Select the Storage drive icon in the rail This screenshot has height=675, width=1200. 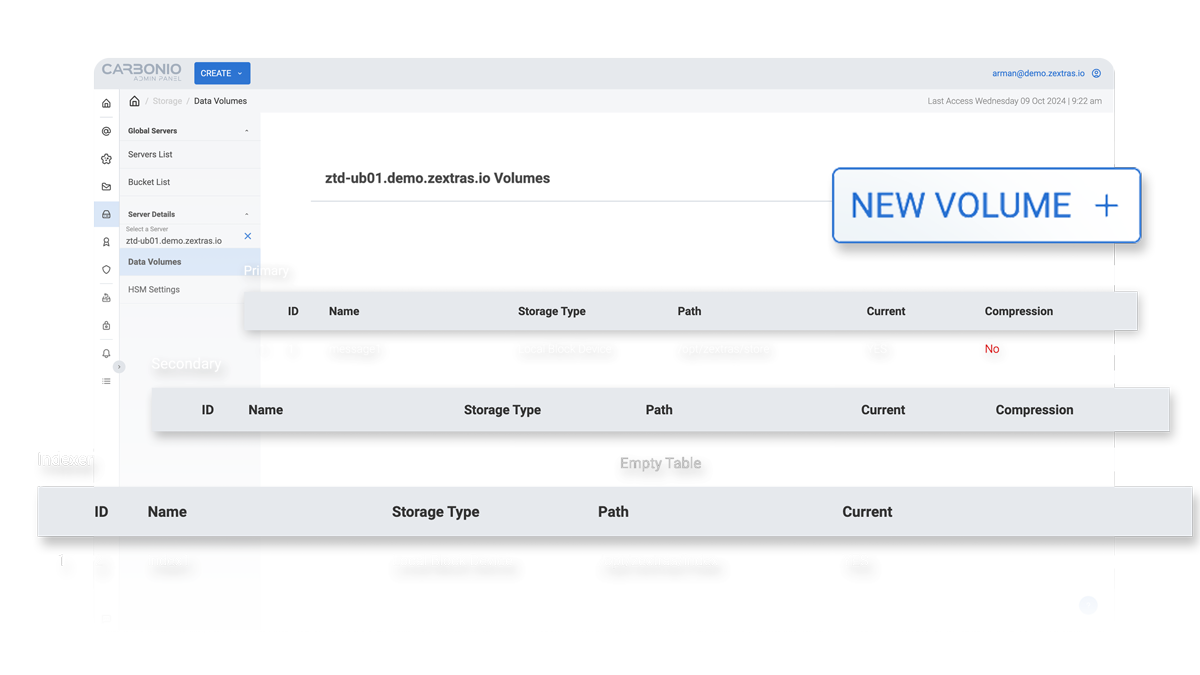coord(107,214)
